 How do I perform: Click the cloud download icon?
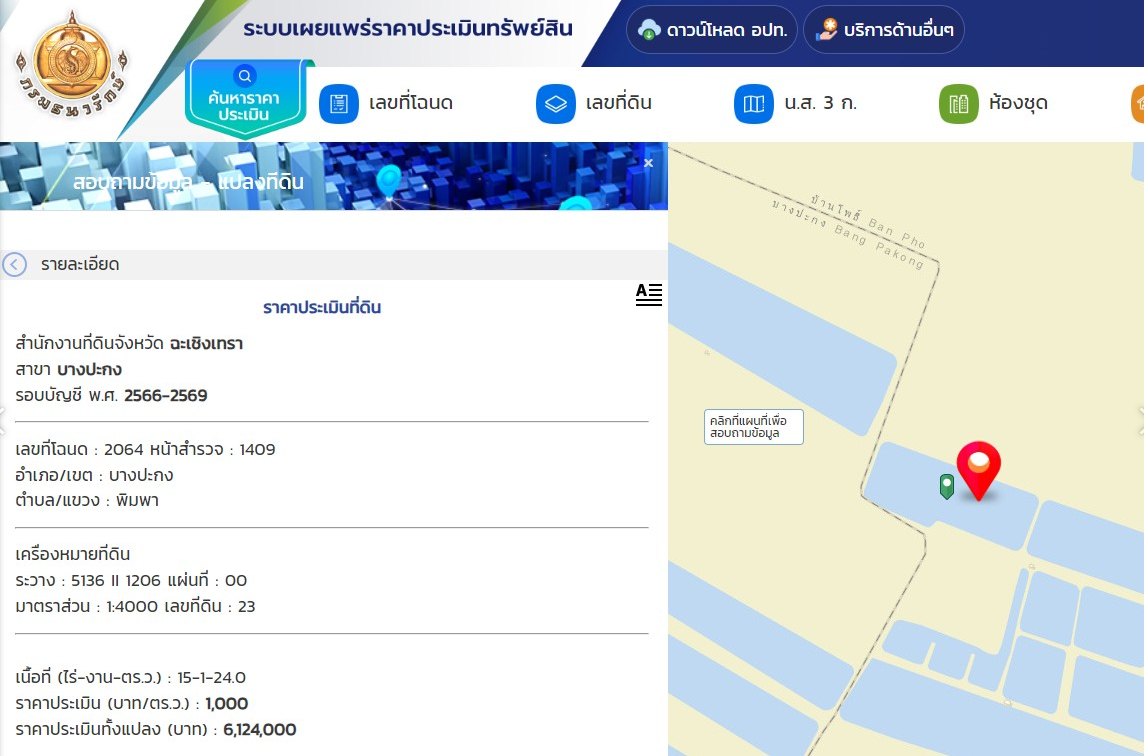(x=649, y=30)
